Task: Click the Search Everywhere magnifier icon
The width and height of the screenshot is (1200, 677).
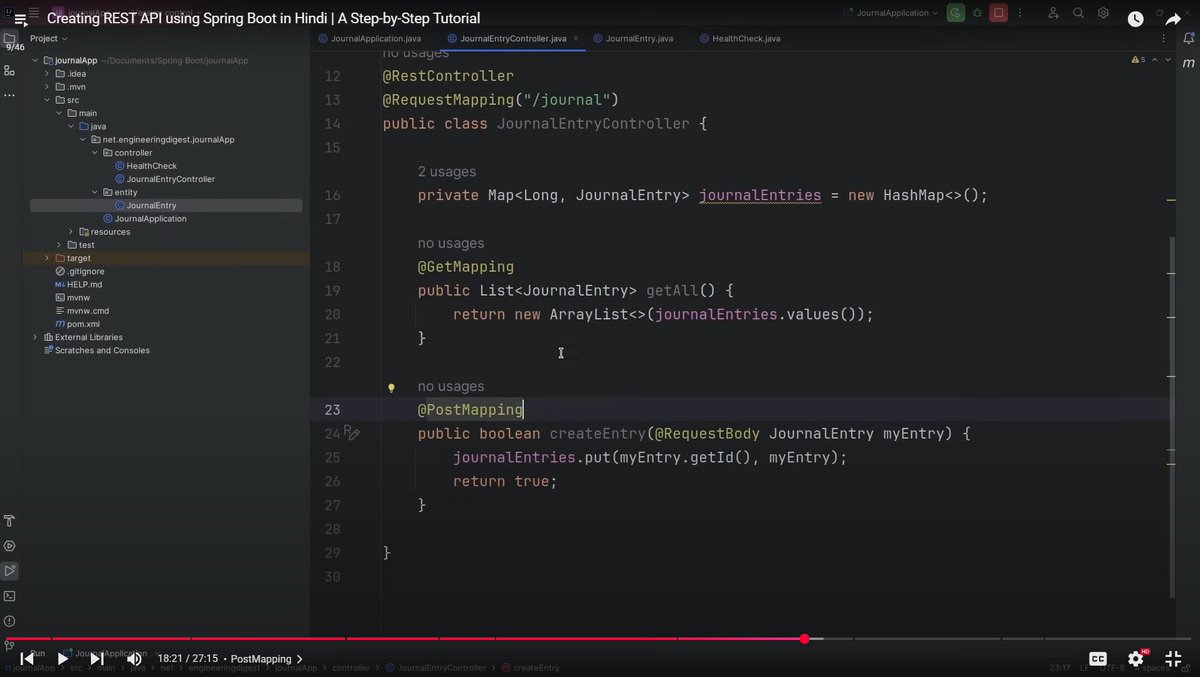Action: [x=1079, y=13]
